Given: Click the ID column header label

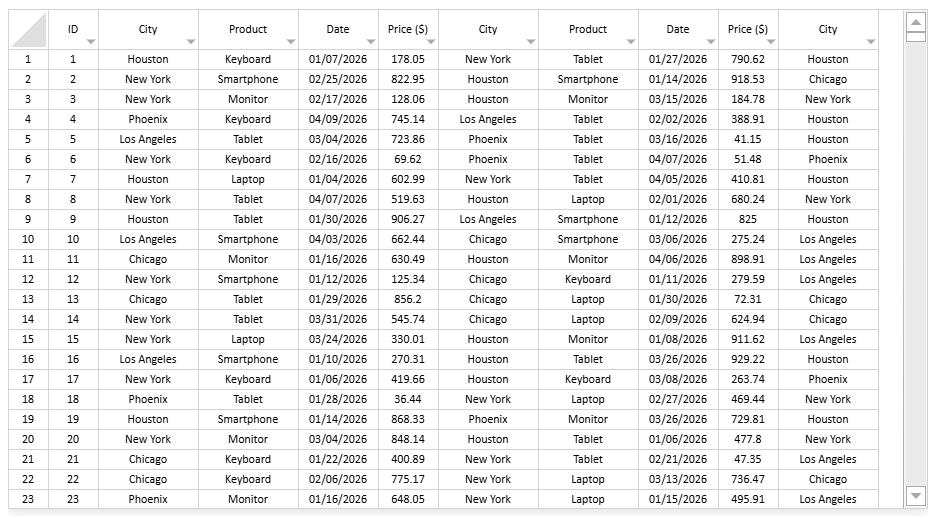Looking at the screenshot, I should 73,29.
